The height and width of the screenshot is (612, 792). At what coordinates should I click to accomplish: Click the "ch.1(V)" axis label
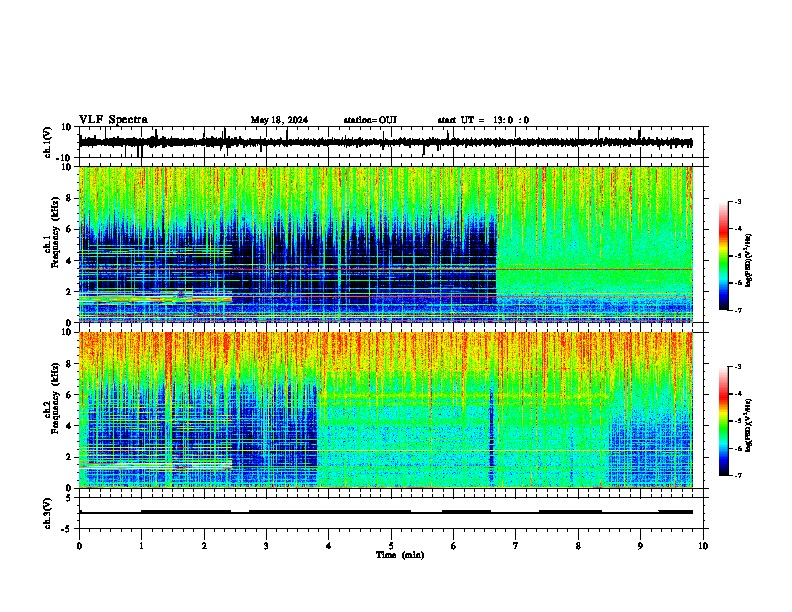(48, 142)
